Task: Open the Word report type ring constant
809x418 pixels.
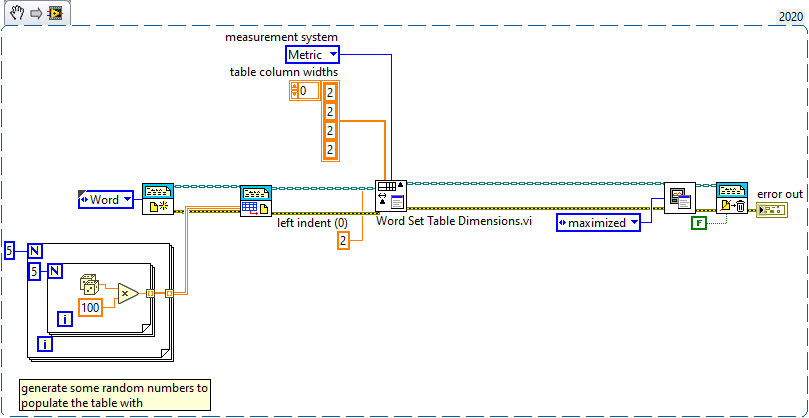Action: (x=106, y=200)
